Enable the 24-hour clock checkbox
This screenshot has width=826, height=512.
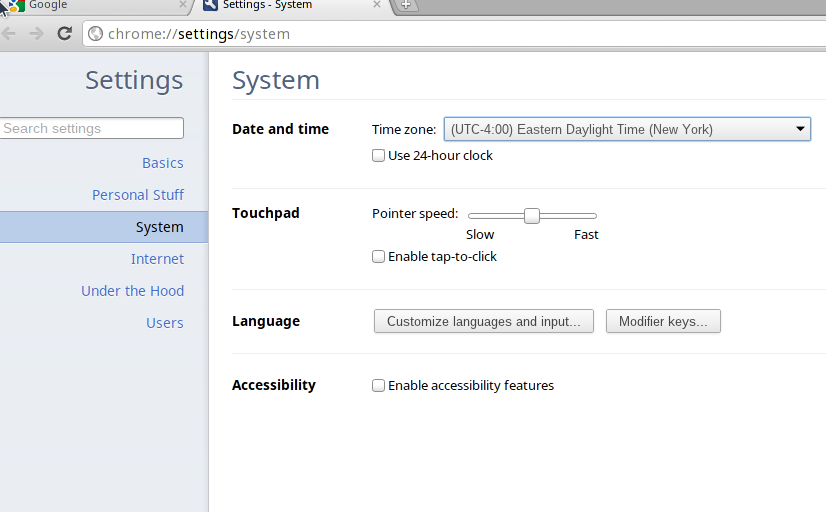(x=378, y=156)
